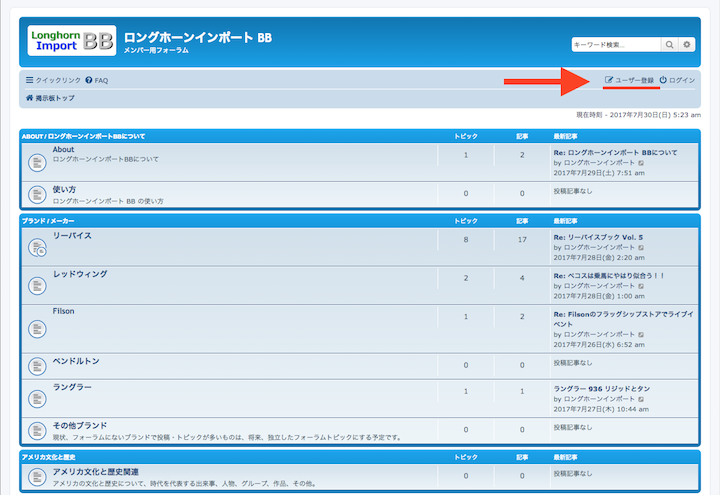Click the forum icon beside Filson
This screenshot has width=720, height=495.
pyautogui.click(x=37, y=329)
